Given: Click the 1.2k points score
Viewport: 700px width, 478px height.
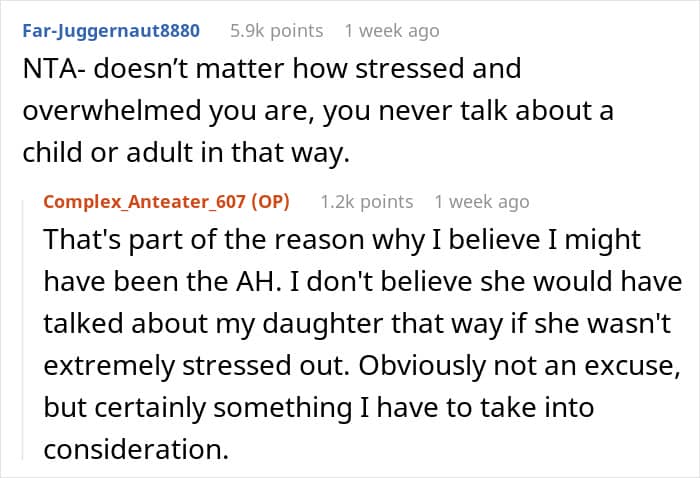Looking at the screenshot, I should (366, 201).
